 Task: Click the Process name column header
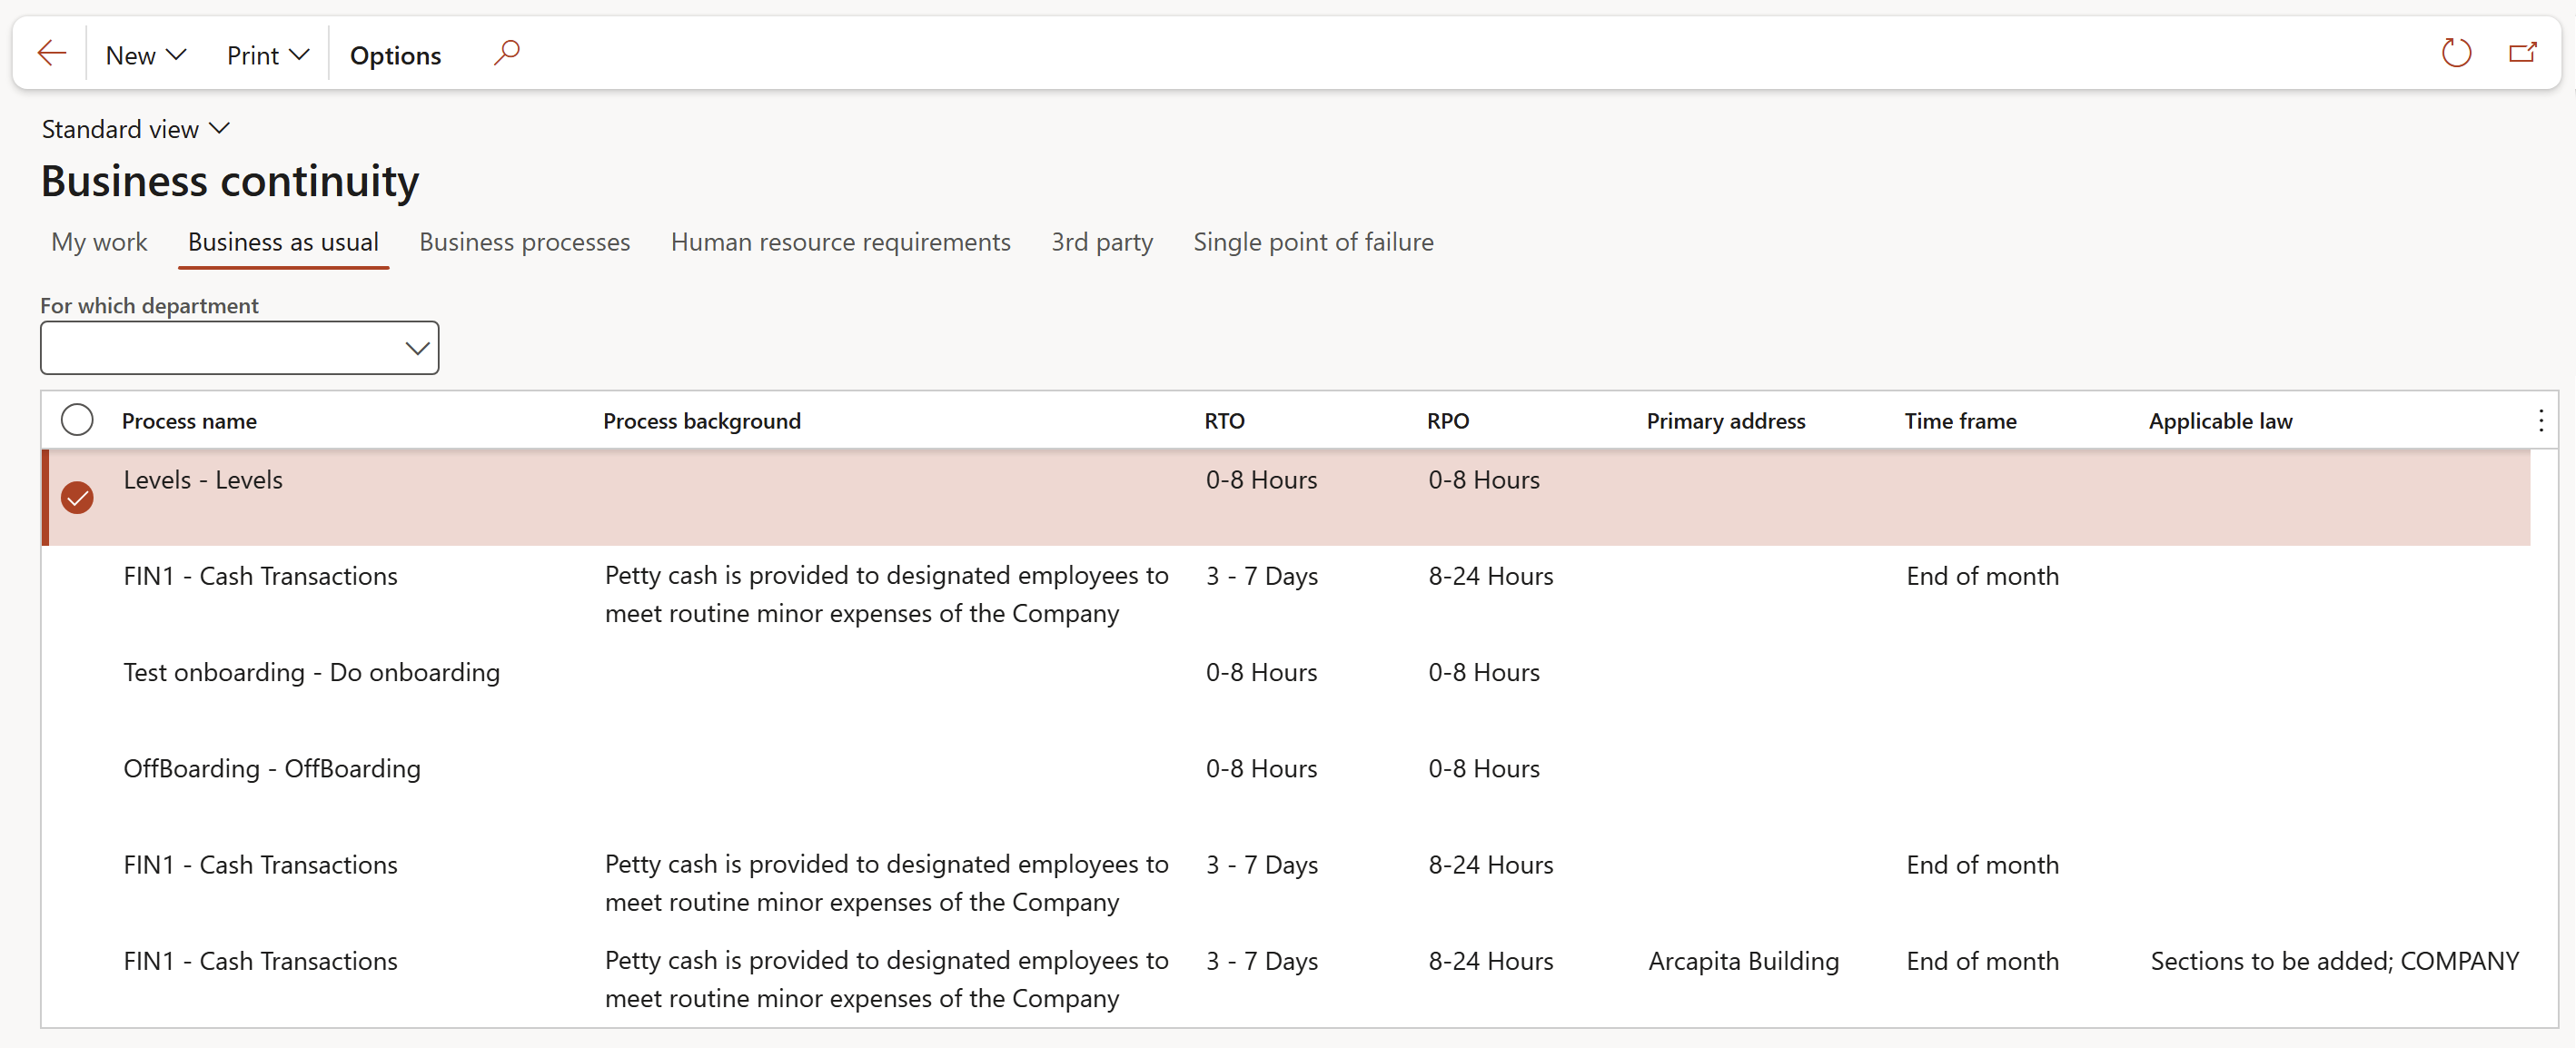click(x=189, y=421)
